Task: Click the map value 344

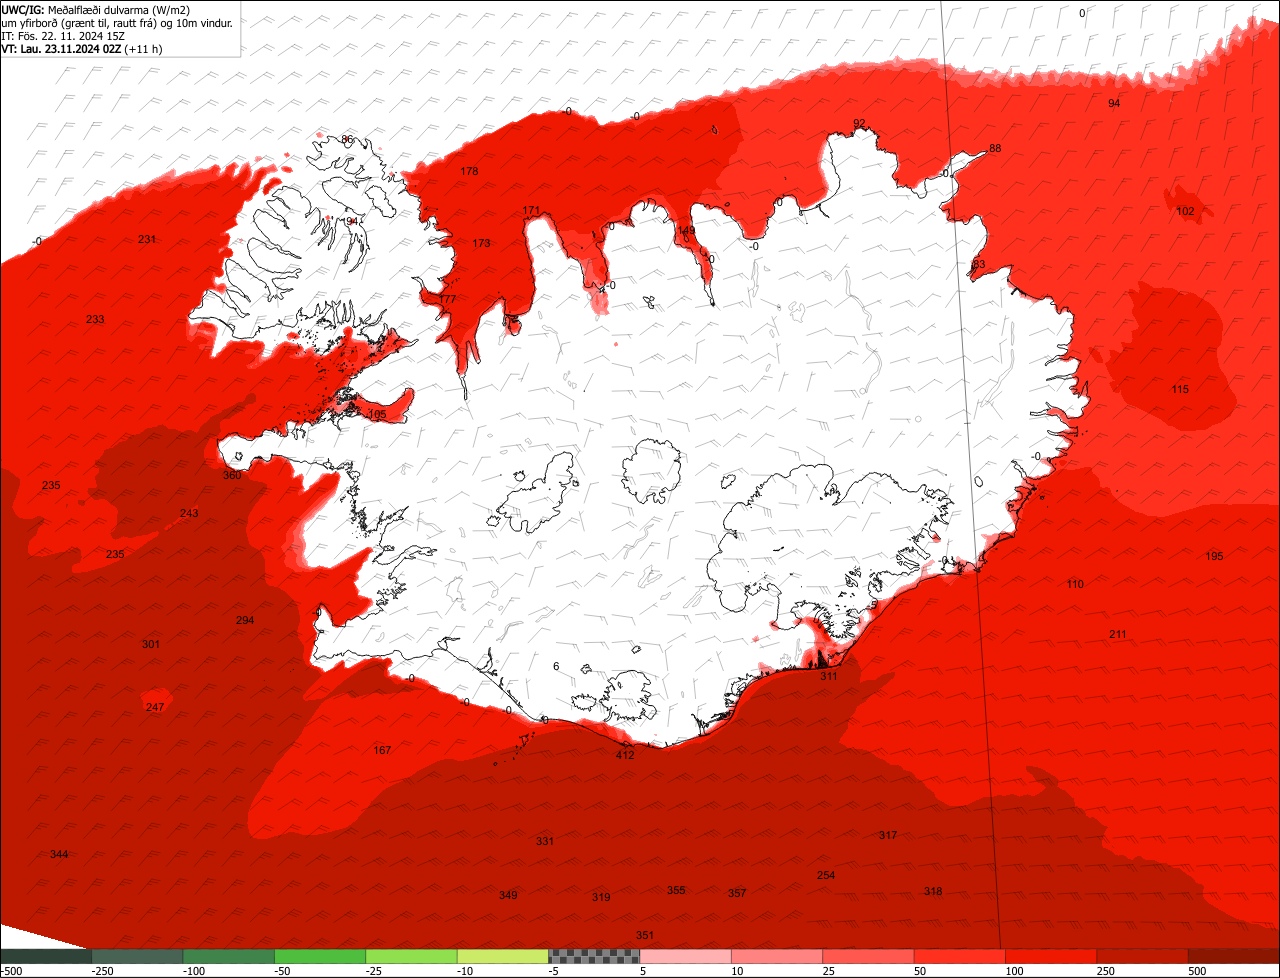Action: 59,854
